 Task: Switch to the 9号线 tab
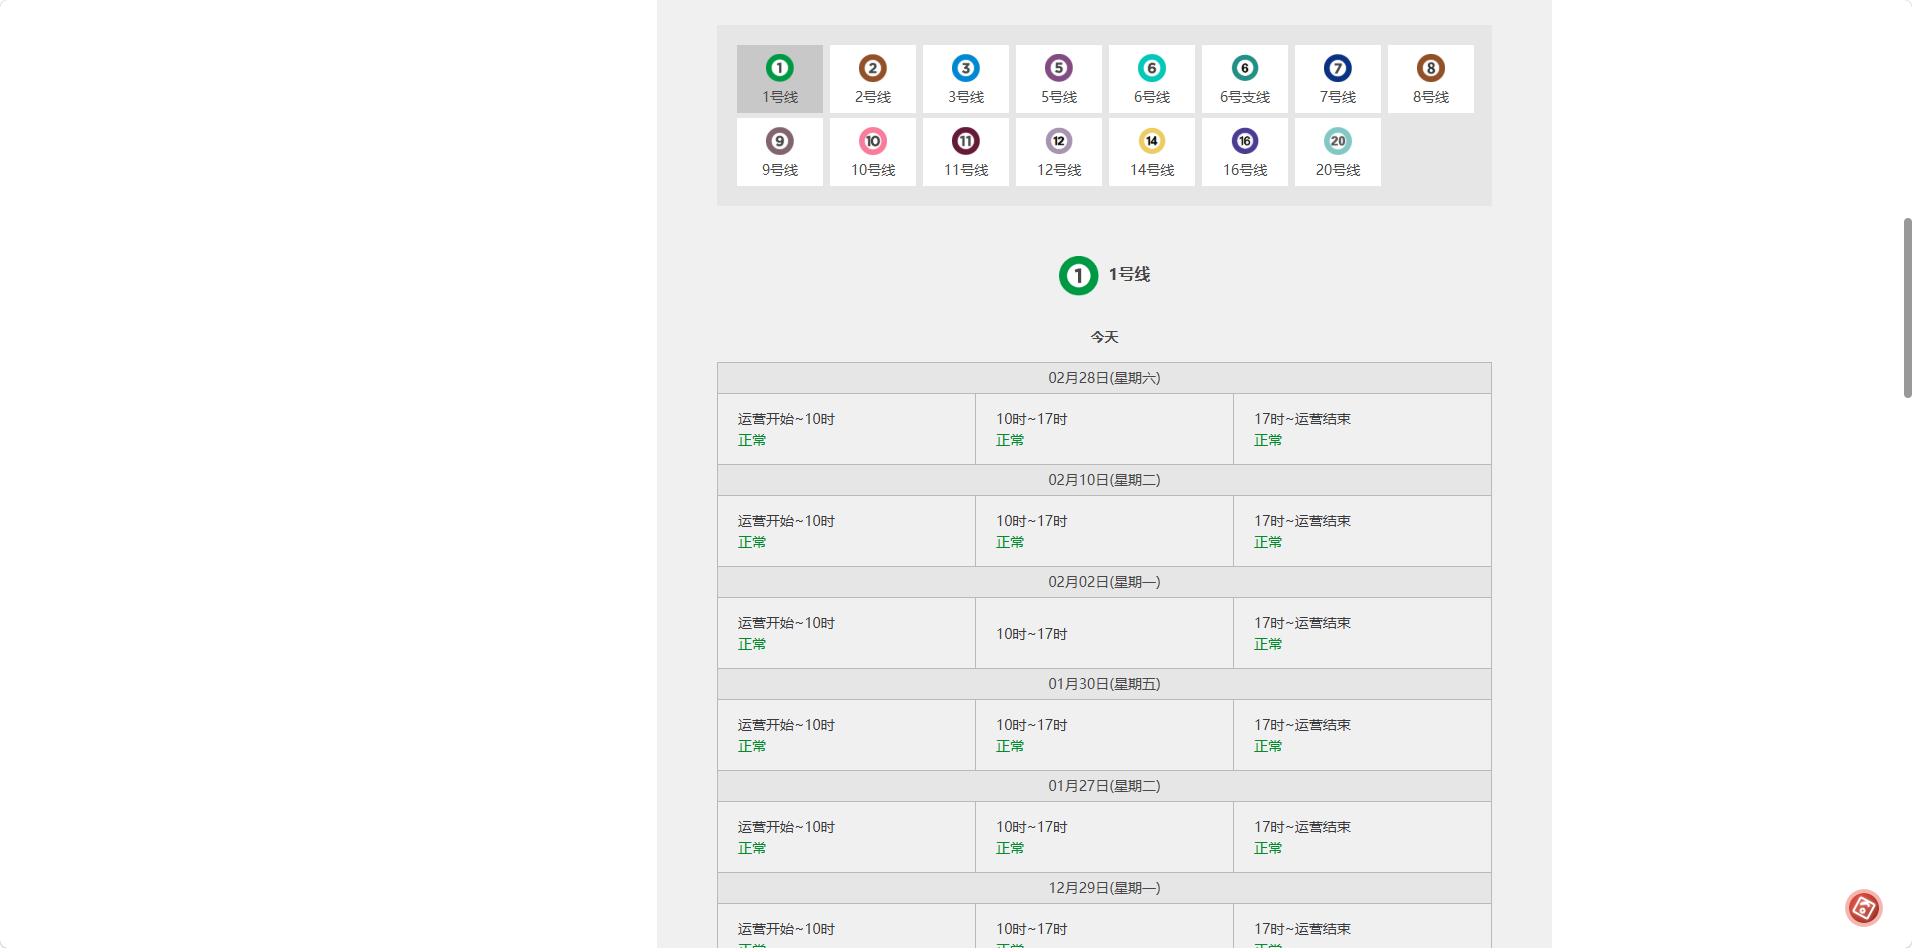click(x=779, y=152)
